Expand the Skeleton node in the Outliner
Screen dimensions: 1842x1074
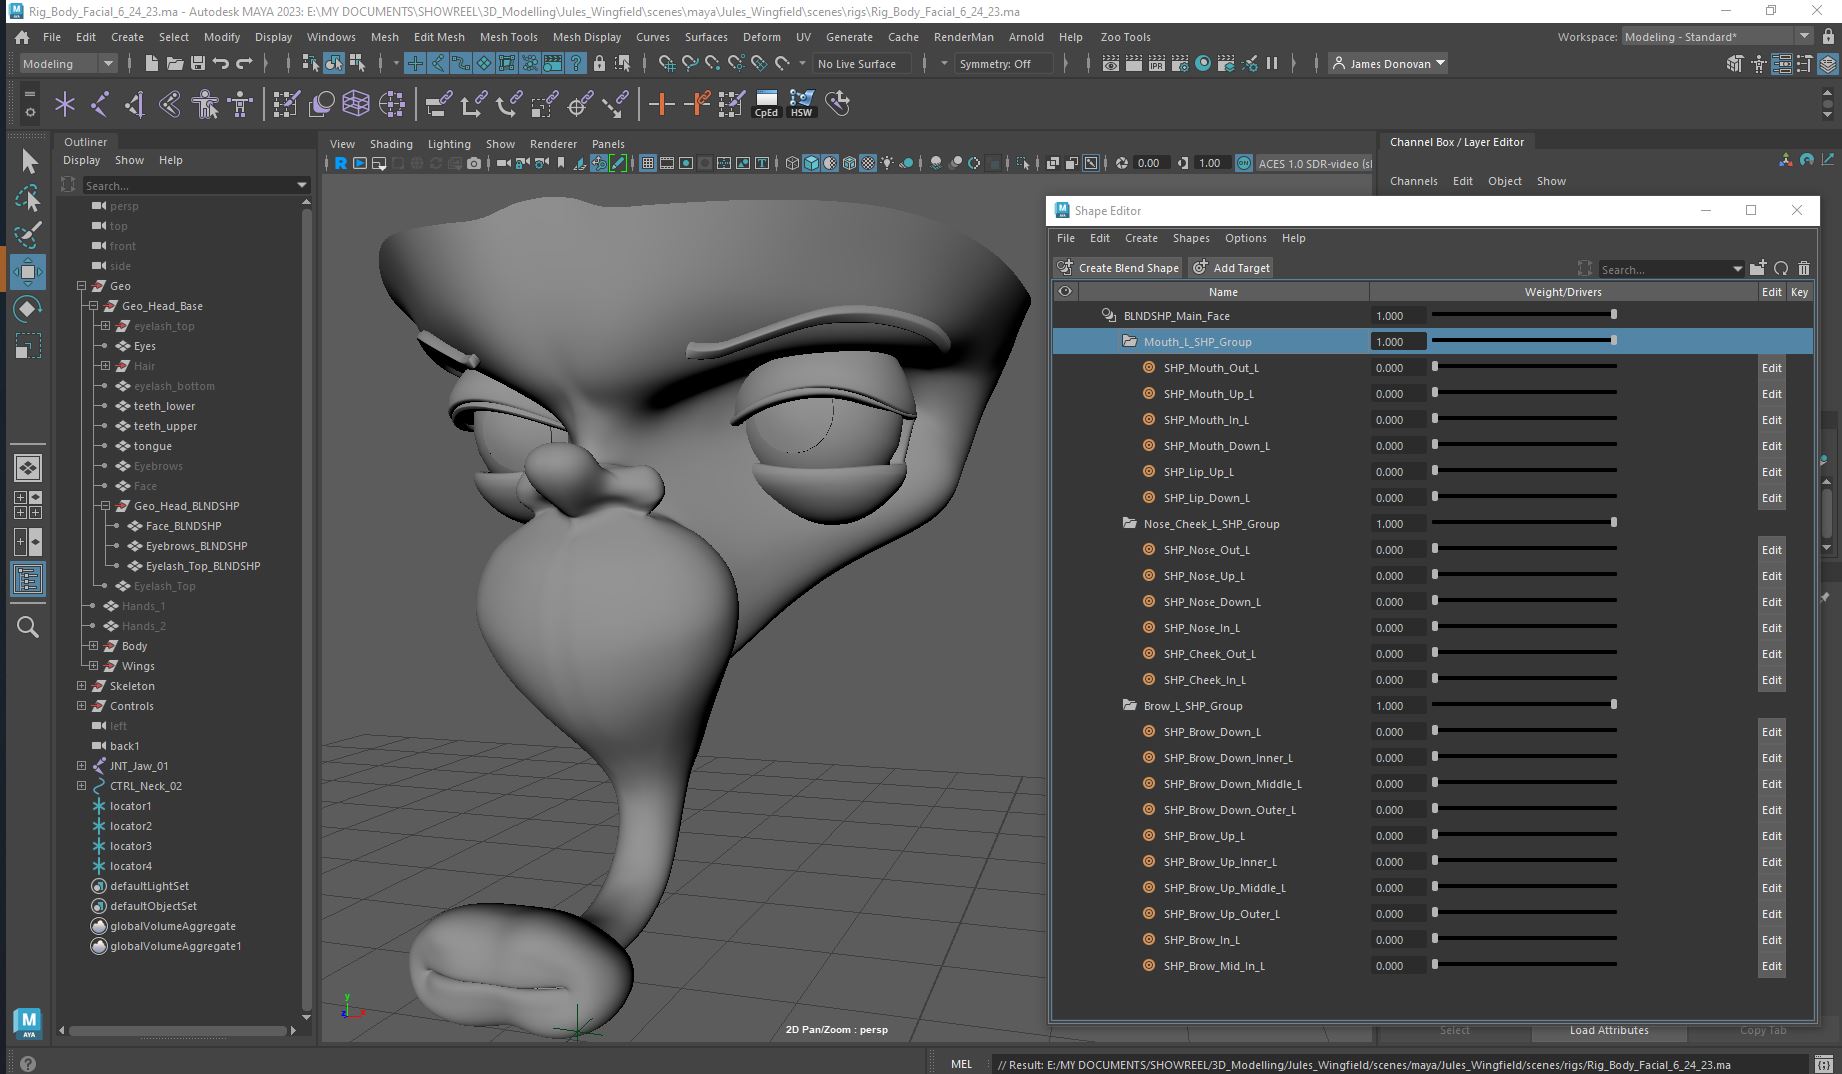[x=81, y=686]
